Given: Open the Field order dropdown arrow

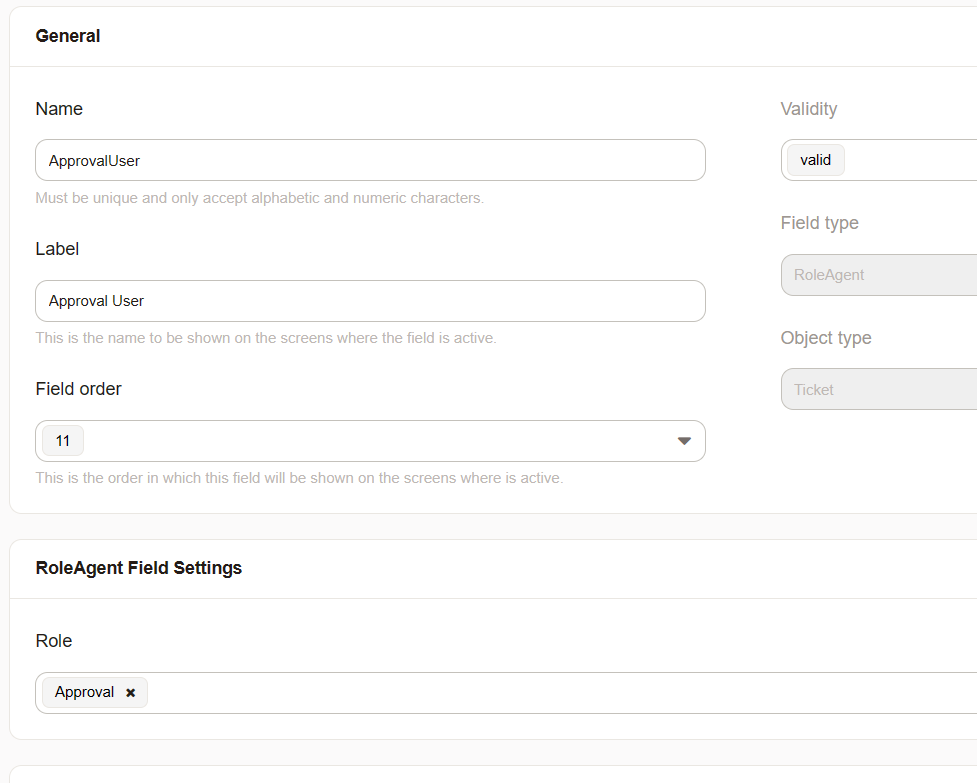Looking at the screenshot, I should [684, 441].
